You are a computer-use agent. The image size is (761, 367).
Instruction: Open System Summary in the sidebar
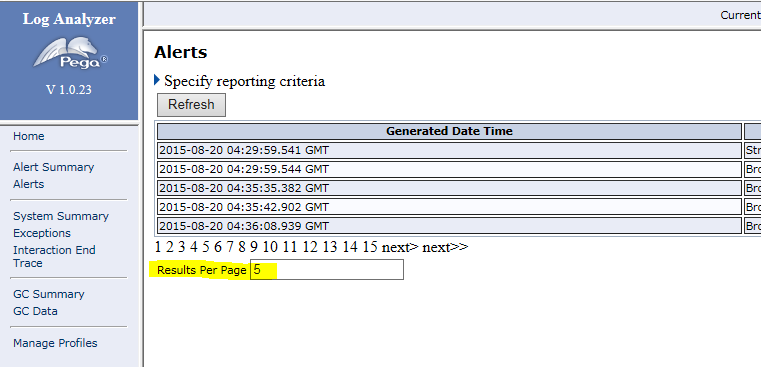tap(61, 217)
